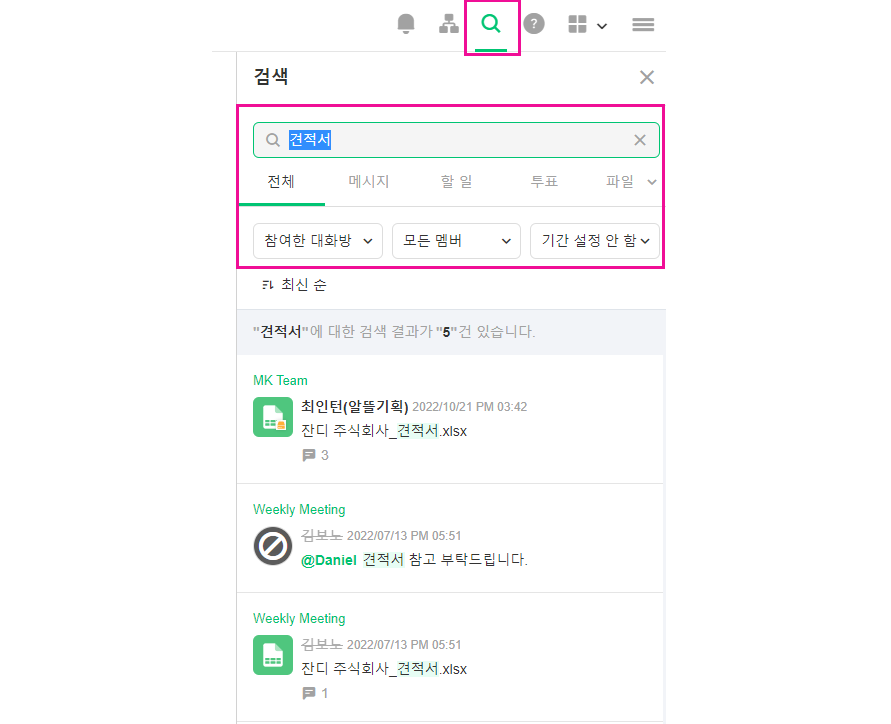Expand the 모든 멤버 dropdown

456,241
